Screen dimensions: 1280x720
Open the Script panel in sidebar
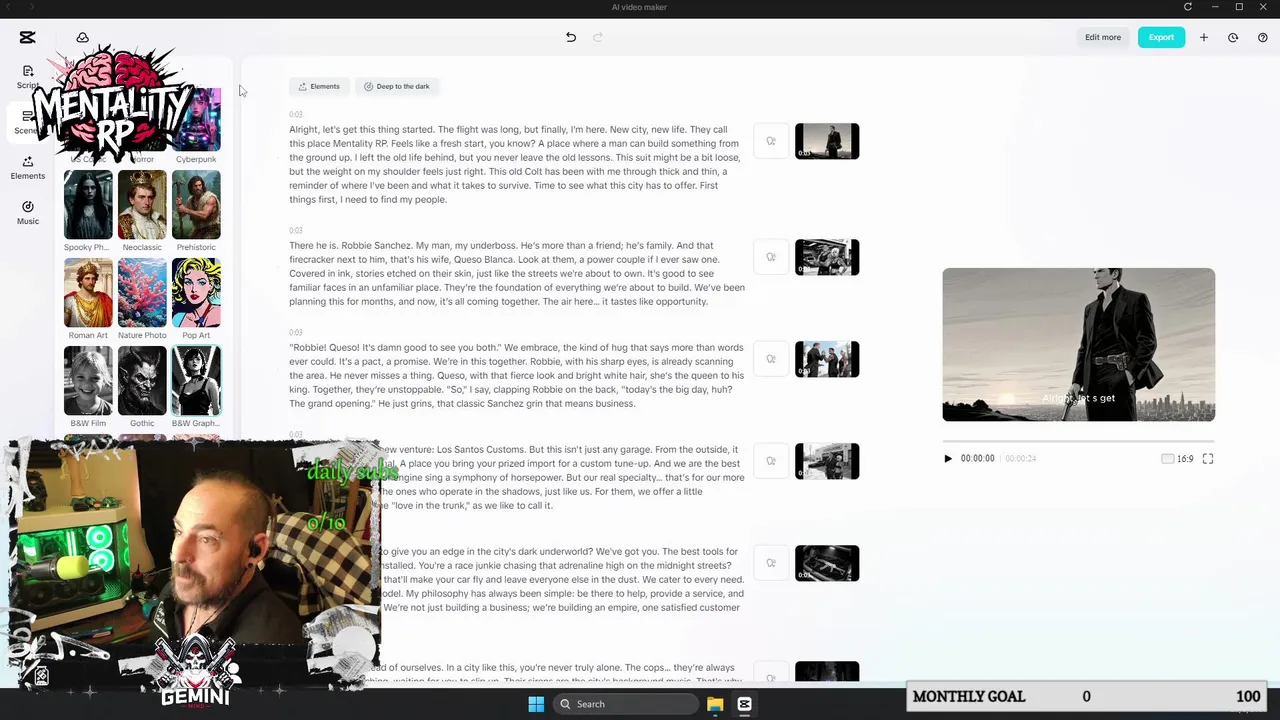tap(27, 76)
